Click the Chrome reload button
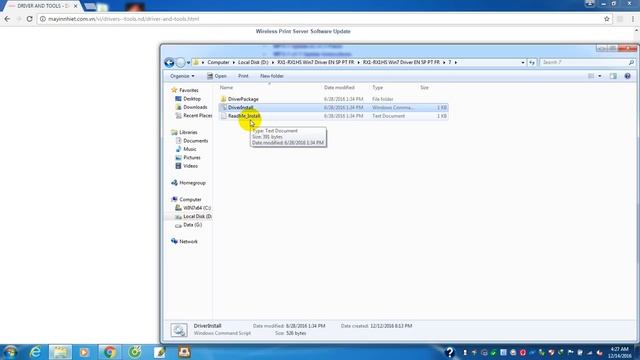 click(x=29, y=19)
